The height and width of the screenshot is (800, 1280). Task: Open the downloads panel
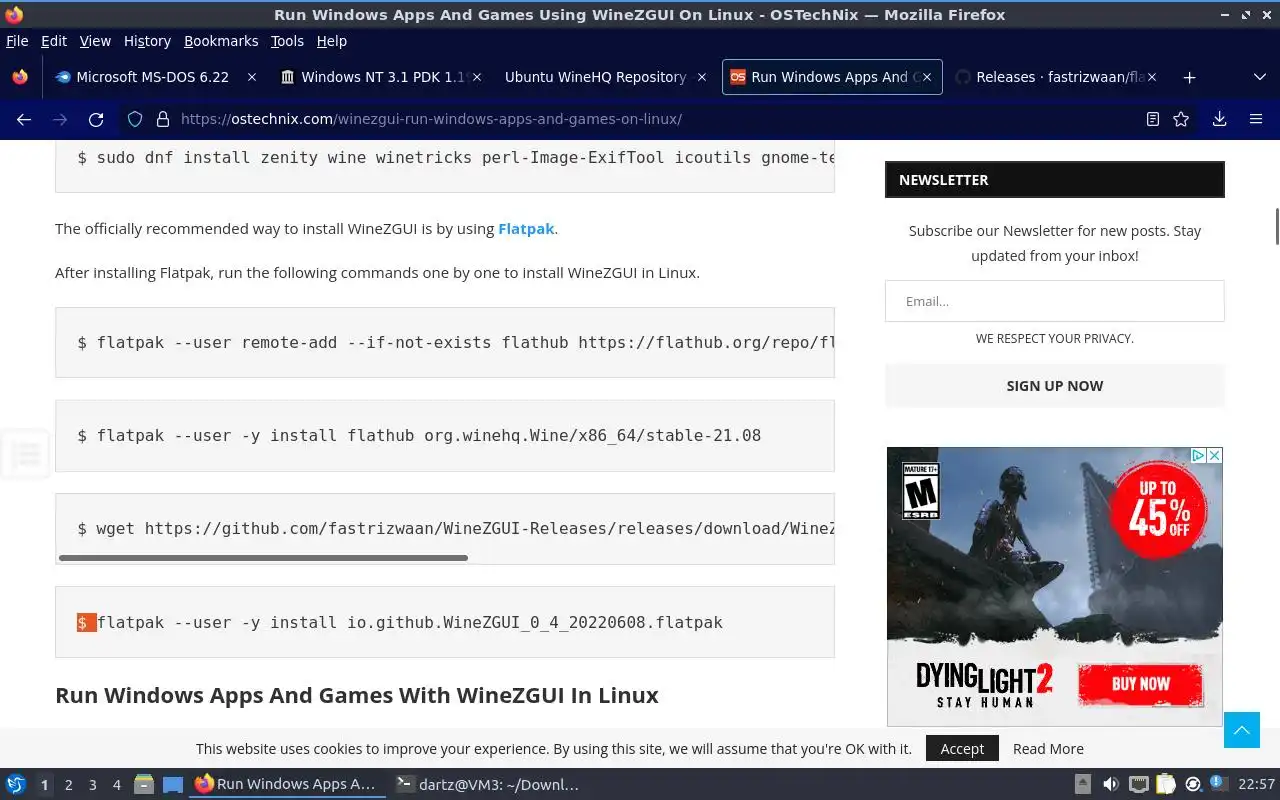(1219, 119)
